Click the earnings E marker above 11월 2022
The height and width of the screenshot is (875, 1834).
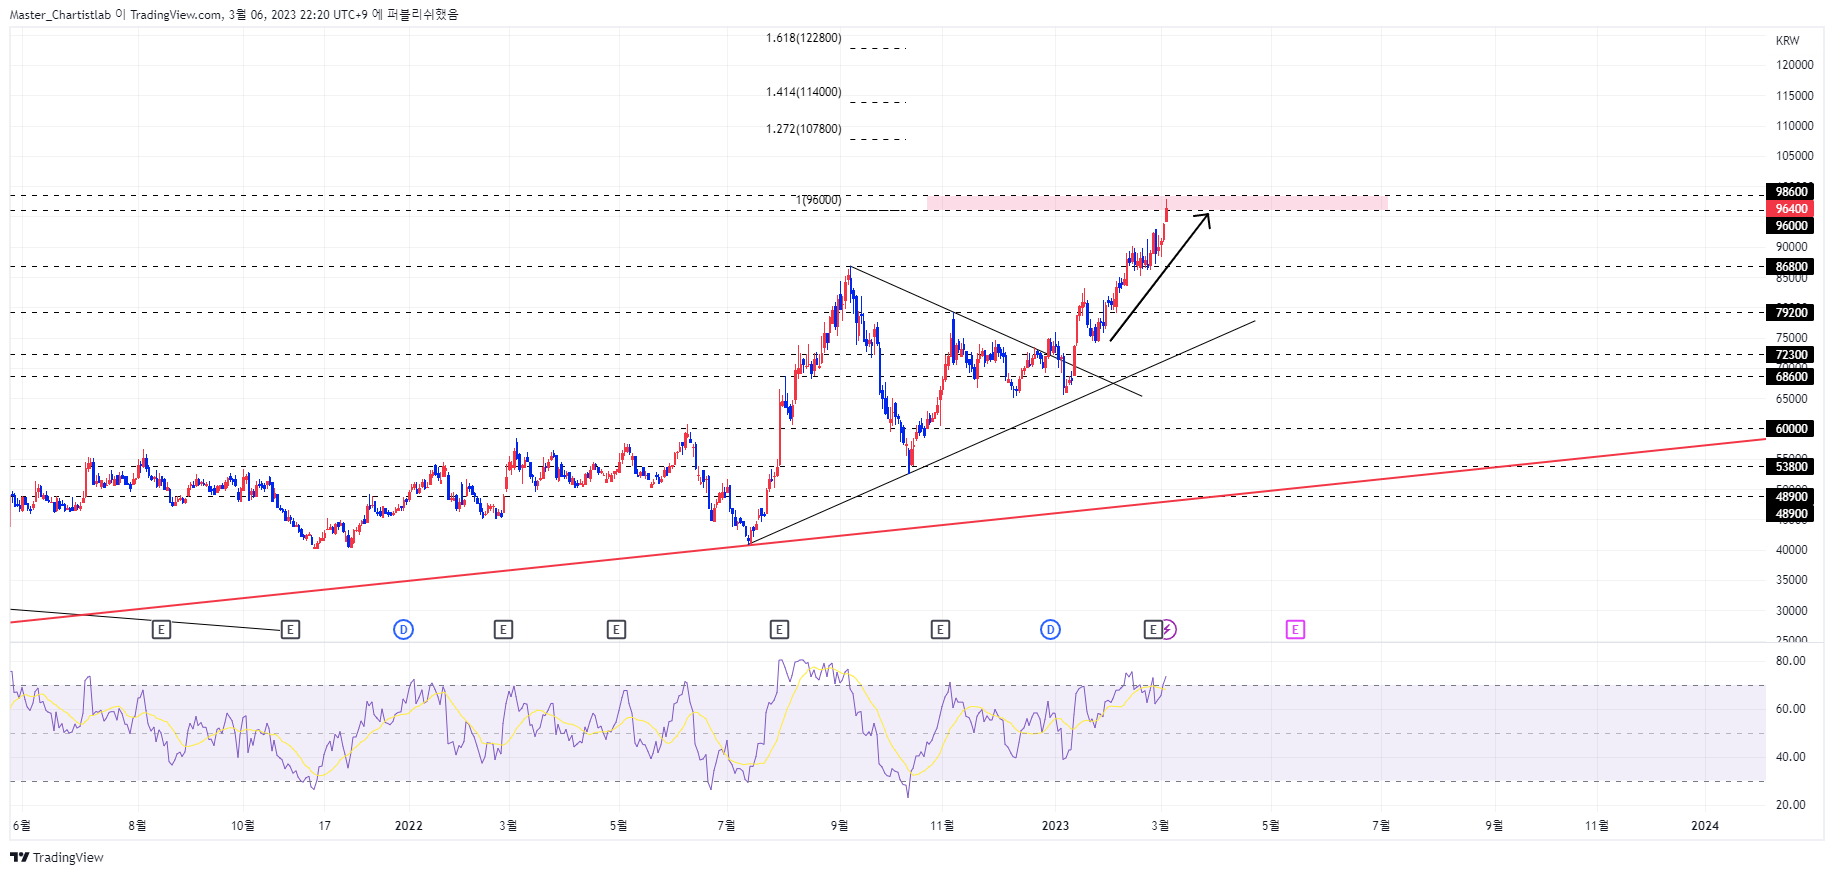coord(940,629)
